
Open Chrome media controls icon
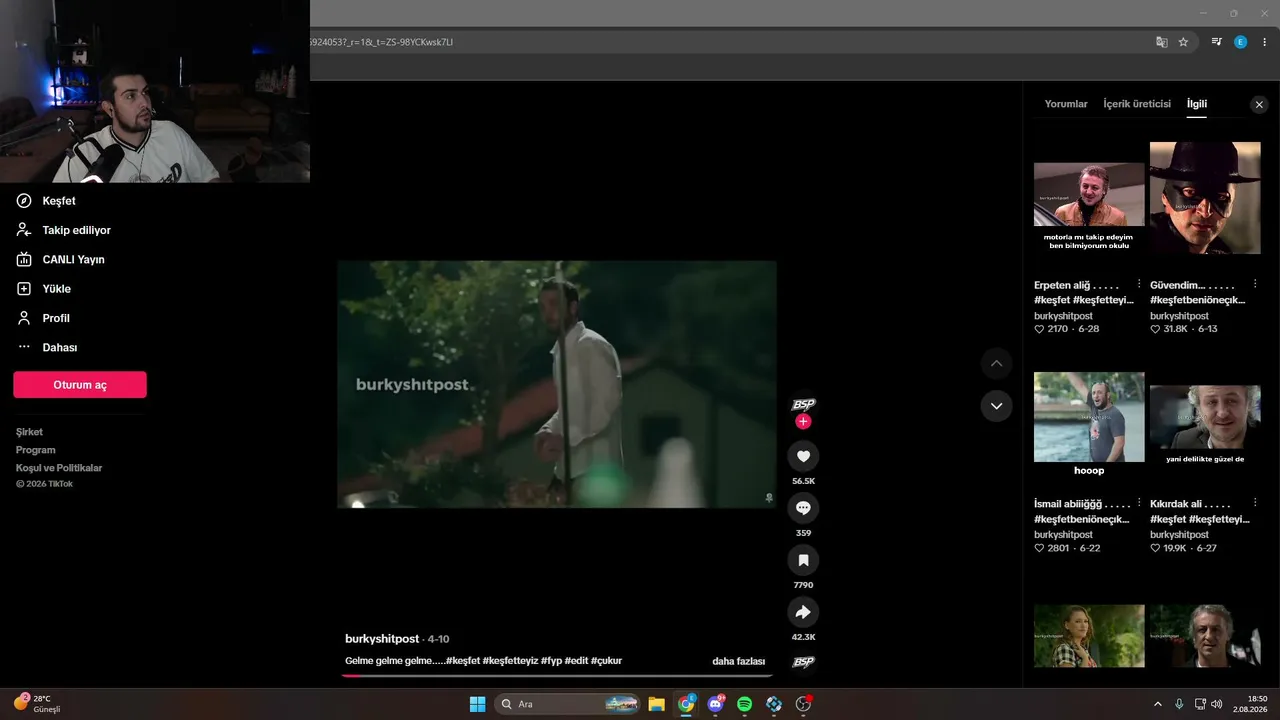pos(1216,42)
